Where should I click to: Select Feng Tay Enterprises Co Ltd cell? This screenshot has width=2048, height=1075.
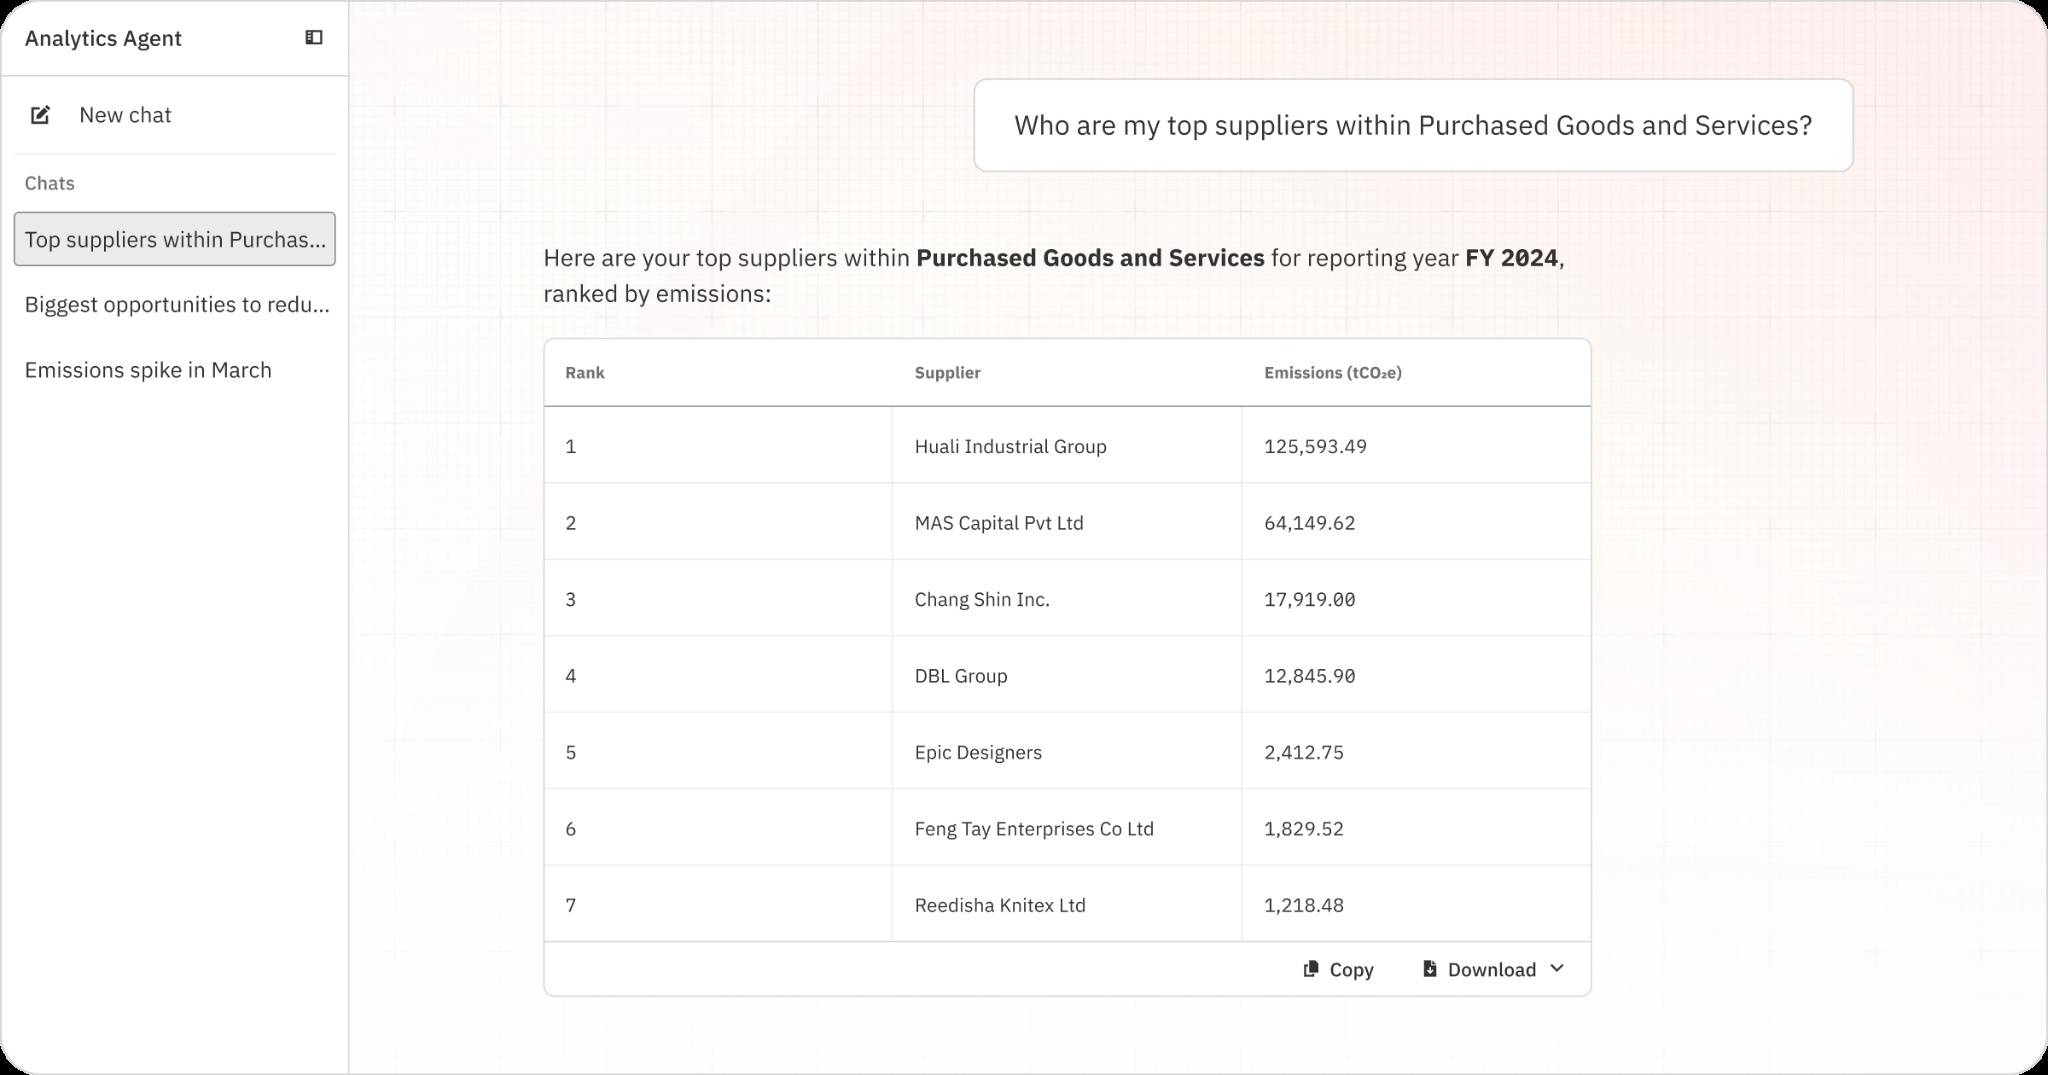pos(1067,828)
